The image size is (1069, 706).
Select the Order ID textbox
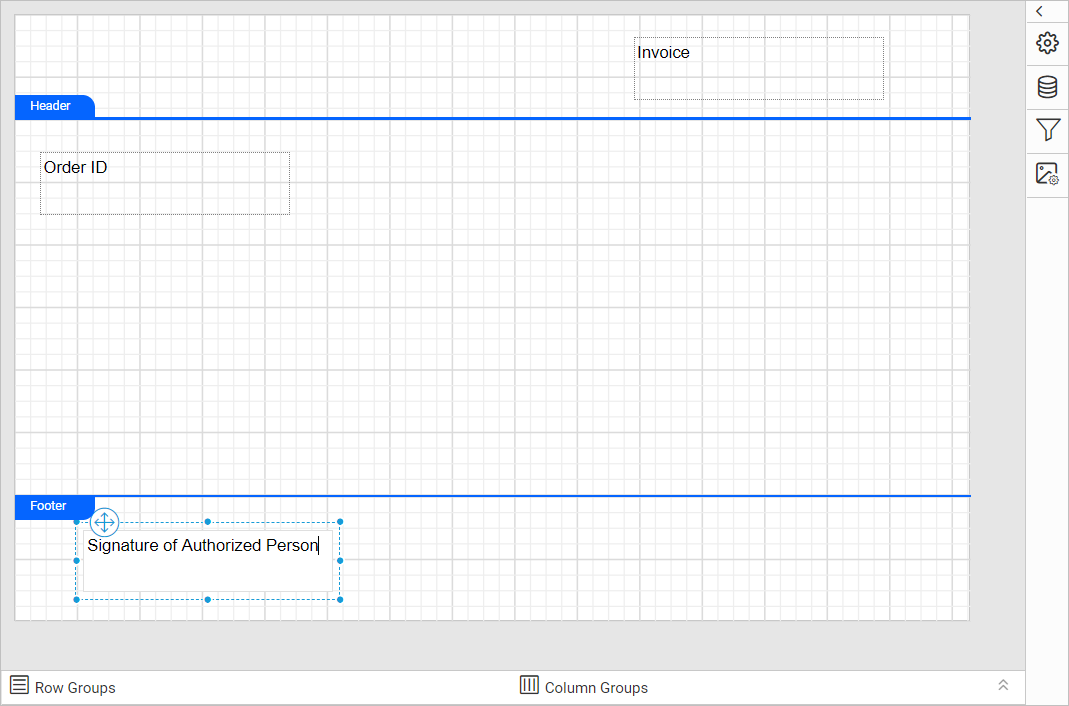tap(165, 183)
